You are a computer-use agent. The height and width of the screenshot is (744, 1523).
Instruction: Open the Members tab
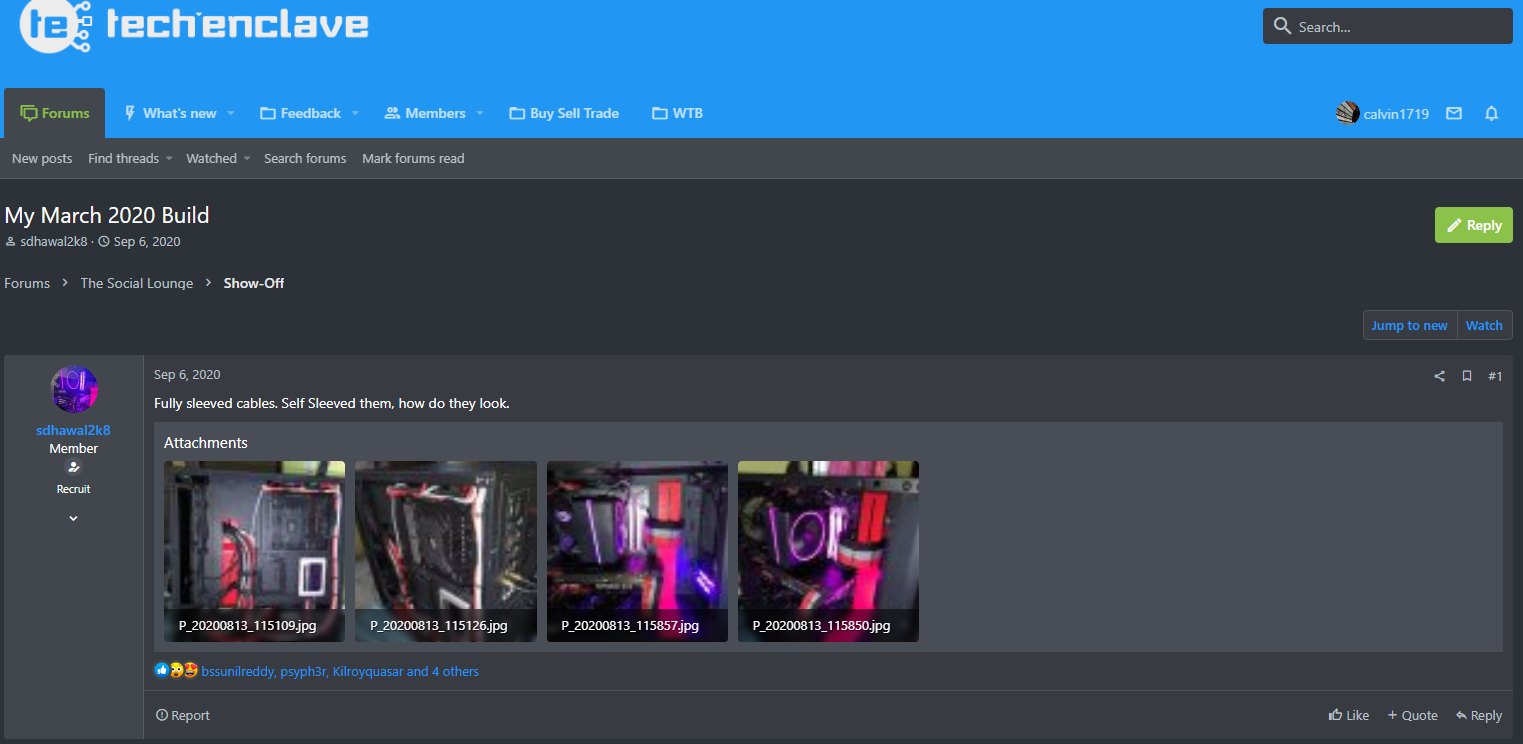point(426,113)
